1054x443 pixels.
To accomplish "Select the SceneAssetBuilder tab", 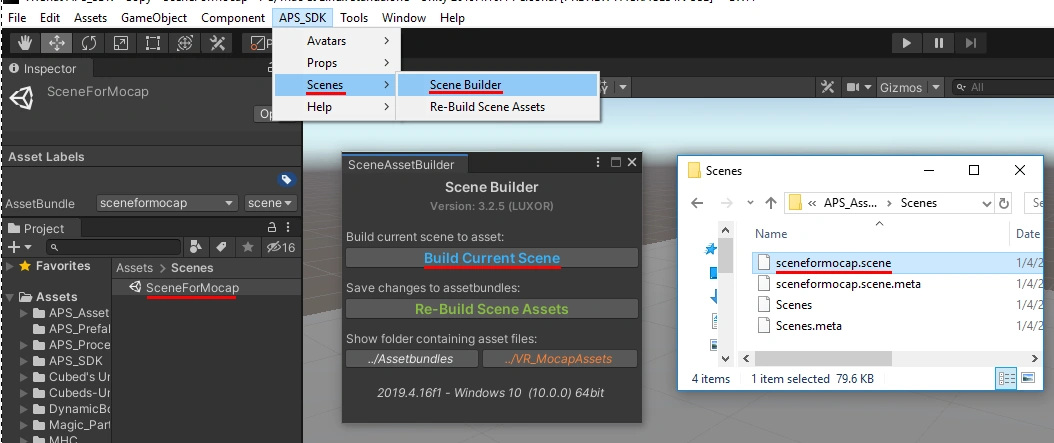I will coord(405,165).
